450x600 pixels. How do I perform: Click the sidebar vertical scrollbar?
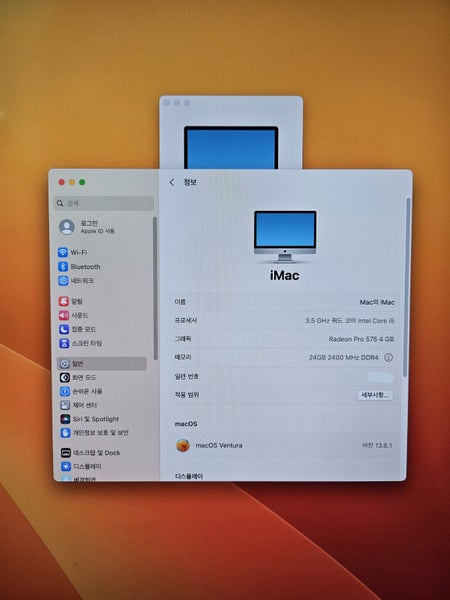click(x=155, y=288)
